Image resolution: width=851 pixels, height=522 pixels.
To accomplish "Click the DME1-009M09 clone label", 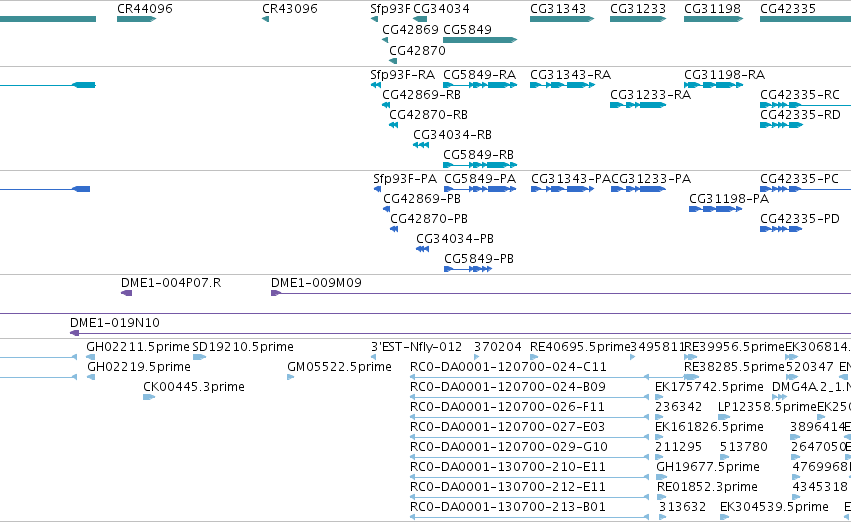I will point(316,283).
